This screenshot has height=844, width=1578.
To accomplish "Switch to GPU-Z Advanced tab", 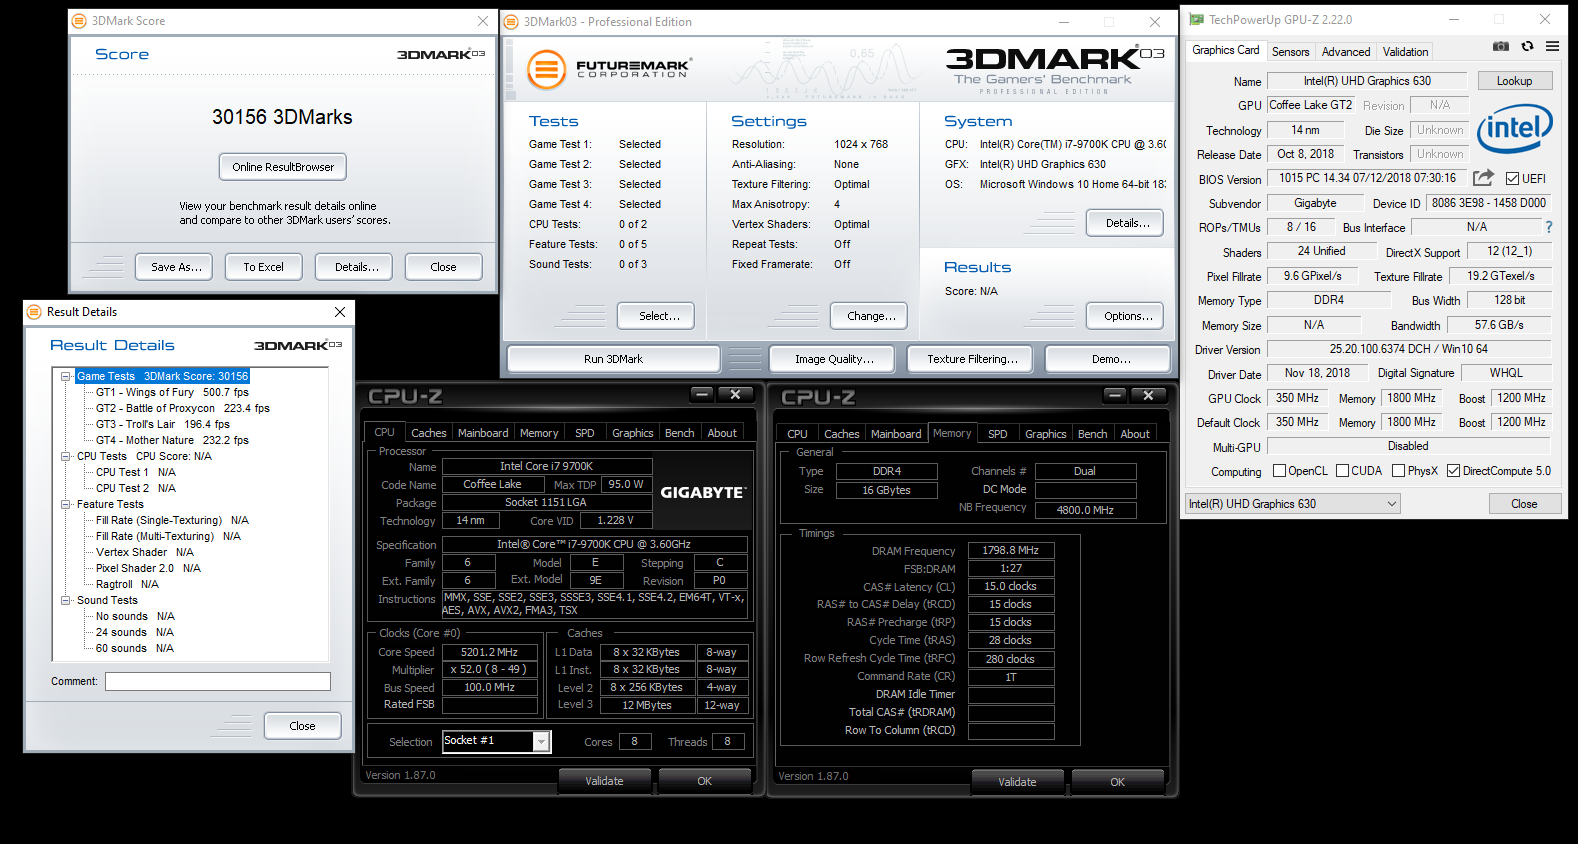I will (1346, 52).
